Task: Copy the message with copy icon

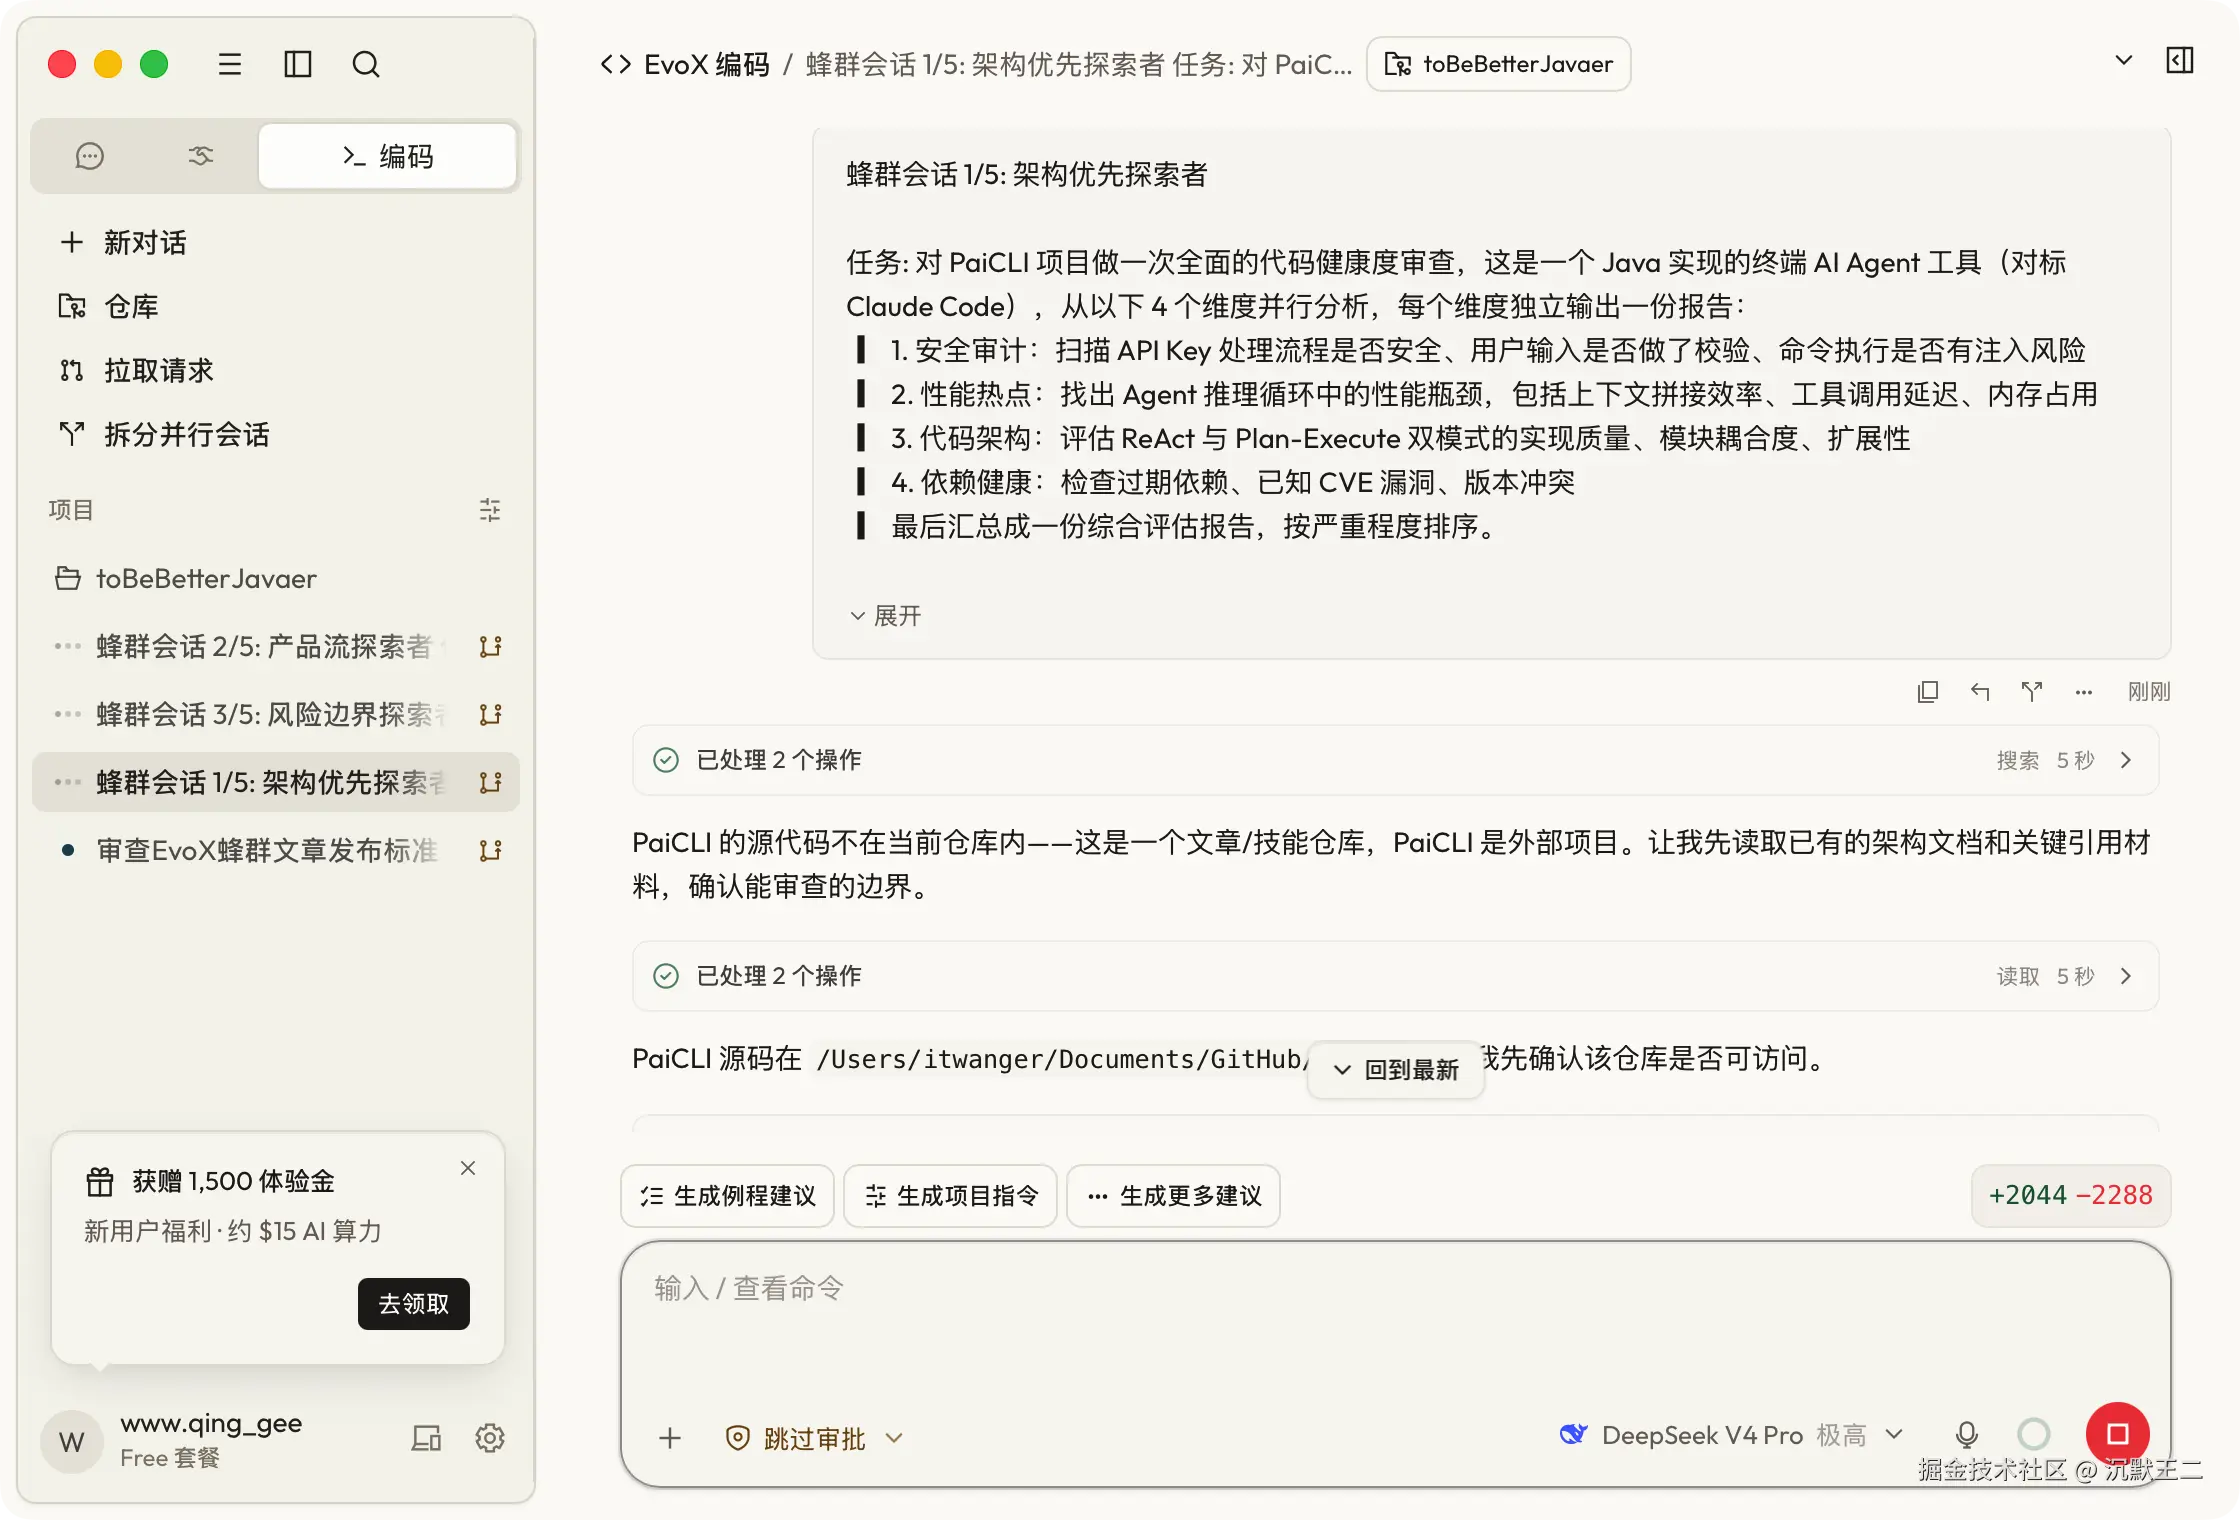Action: [1928, 691]
